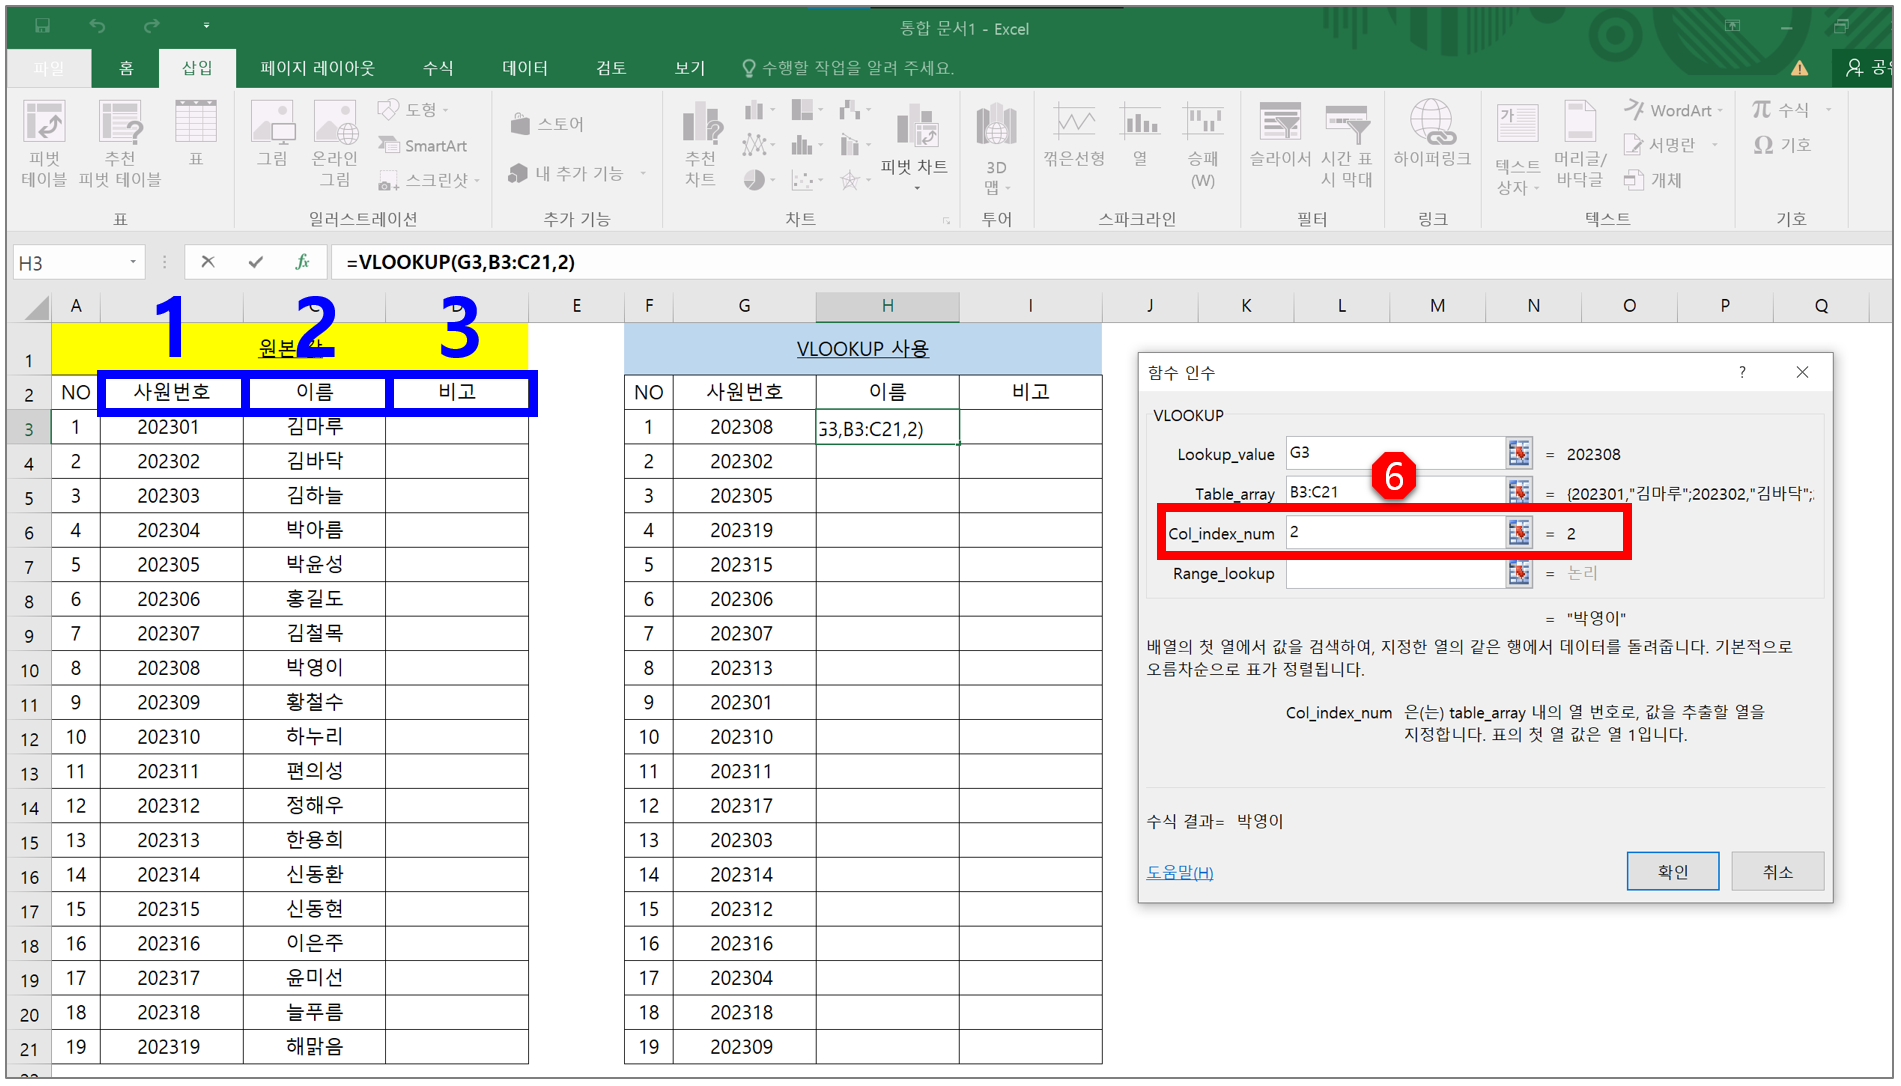
Task: Switch to the View (보기) tab
Action: 689,68
